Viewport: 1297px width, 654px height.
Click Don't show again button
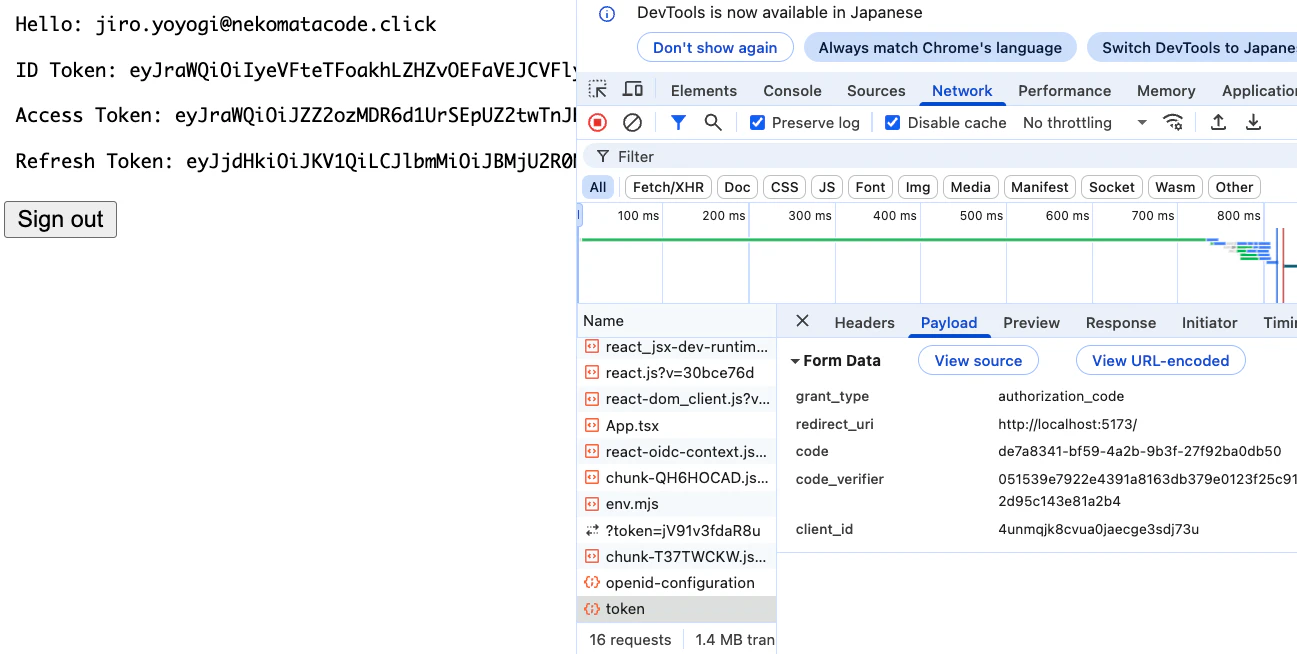click(715, 47)
